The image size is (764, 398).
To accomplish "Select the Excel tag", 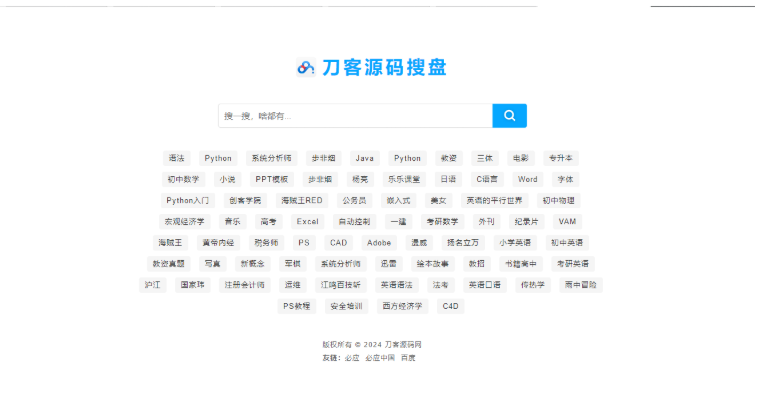I will pyautogui.click(x=308, y=222).
